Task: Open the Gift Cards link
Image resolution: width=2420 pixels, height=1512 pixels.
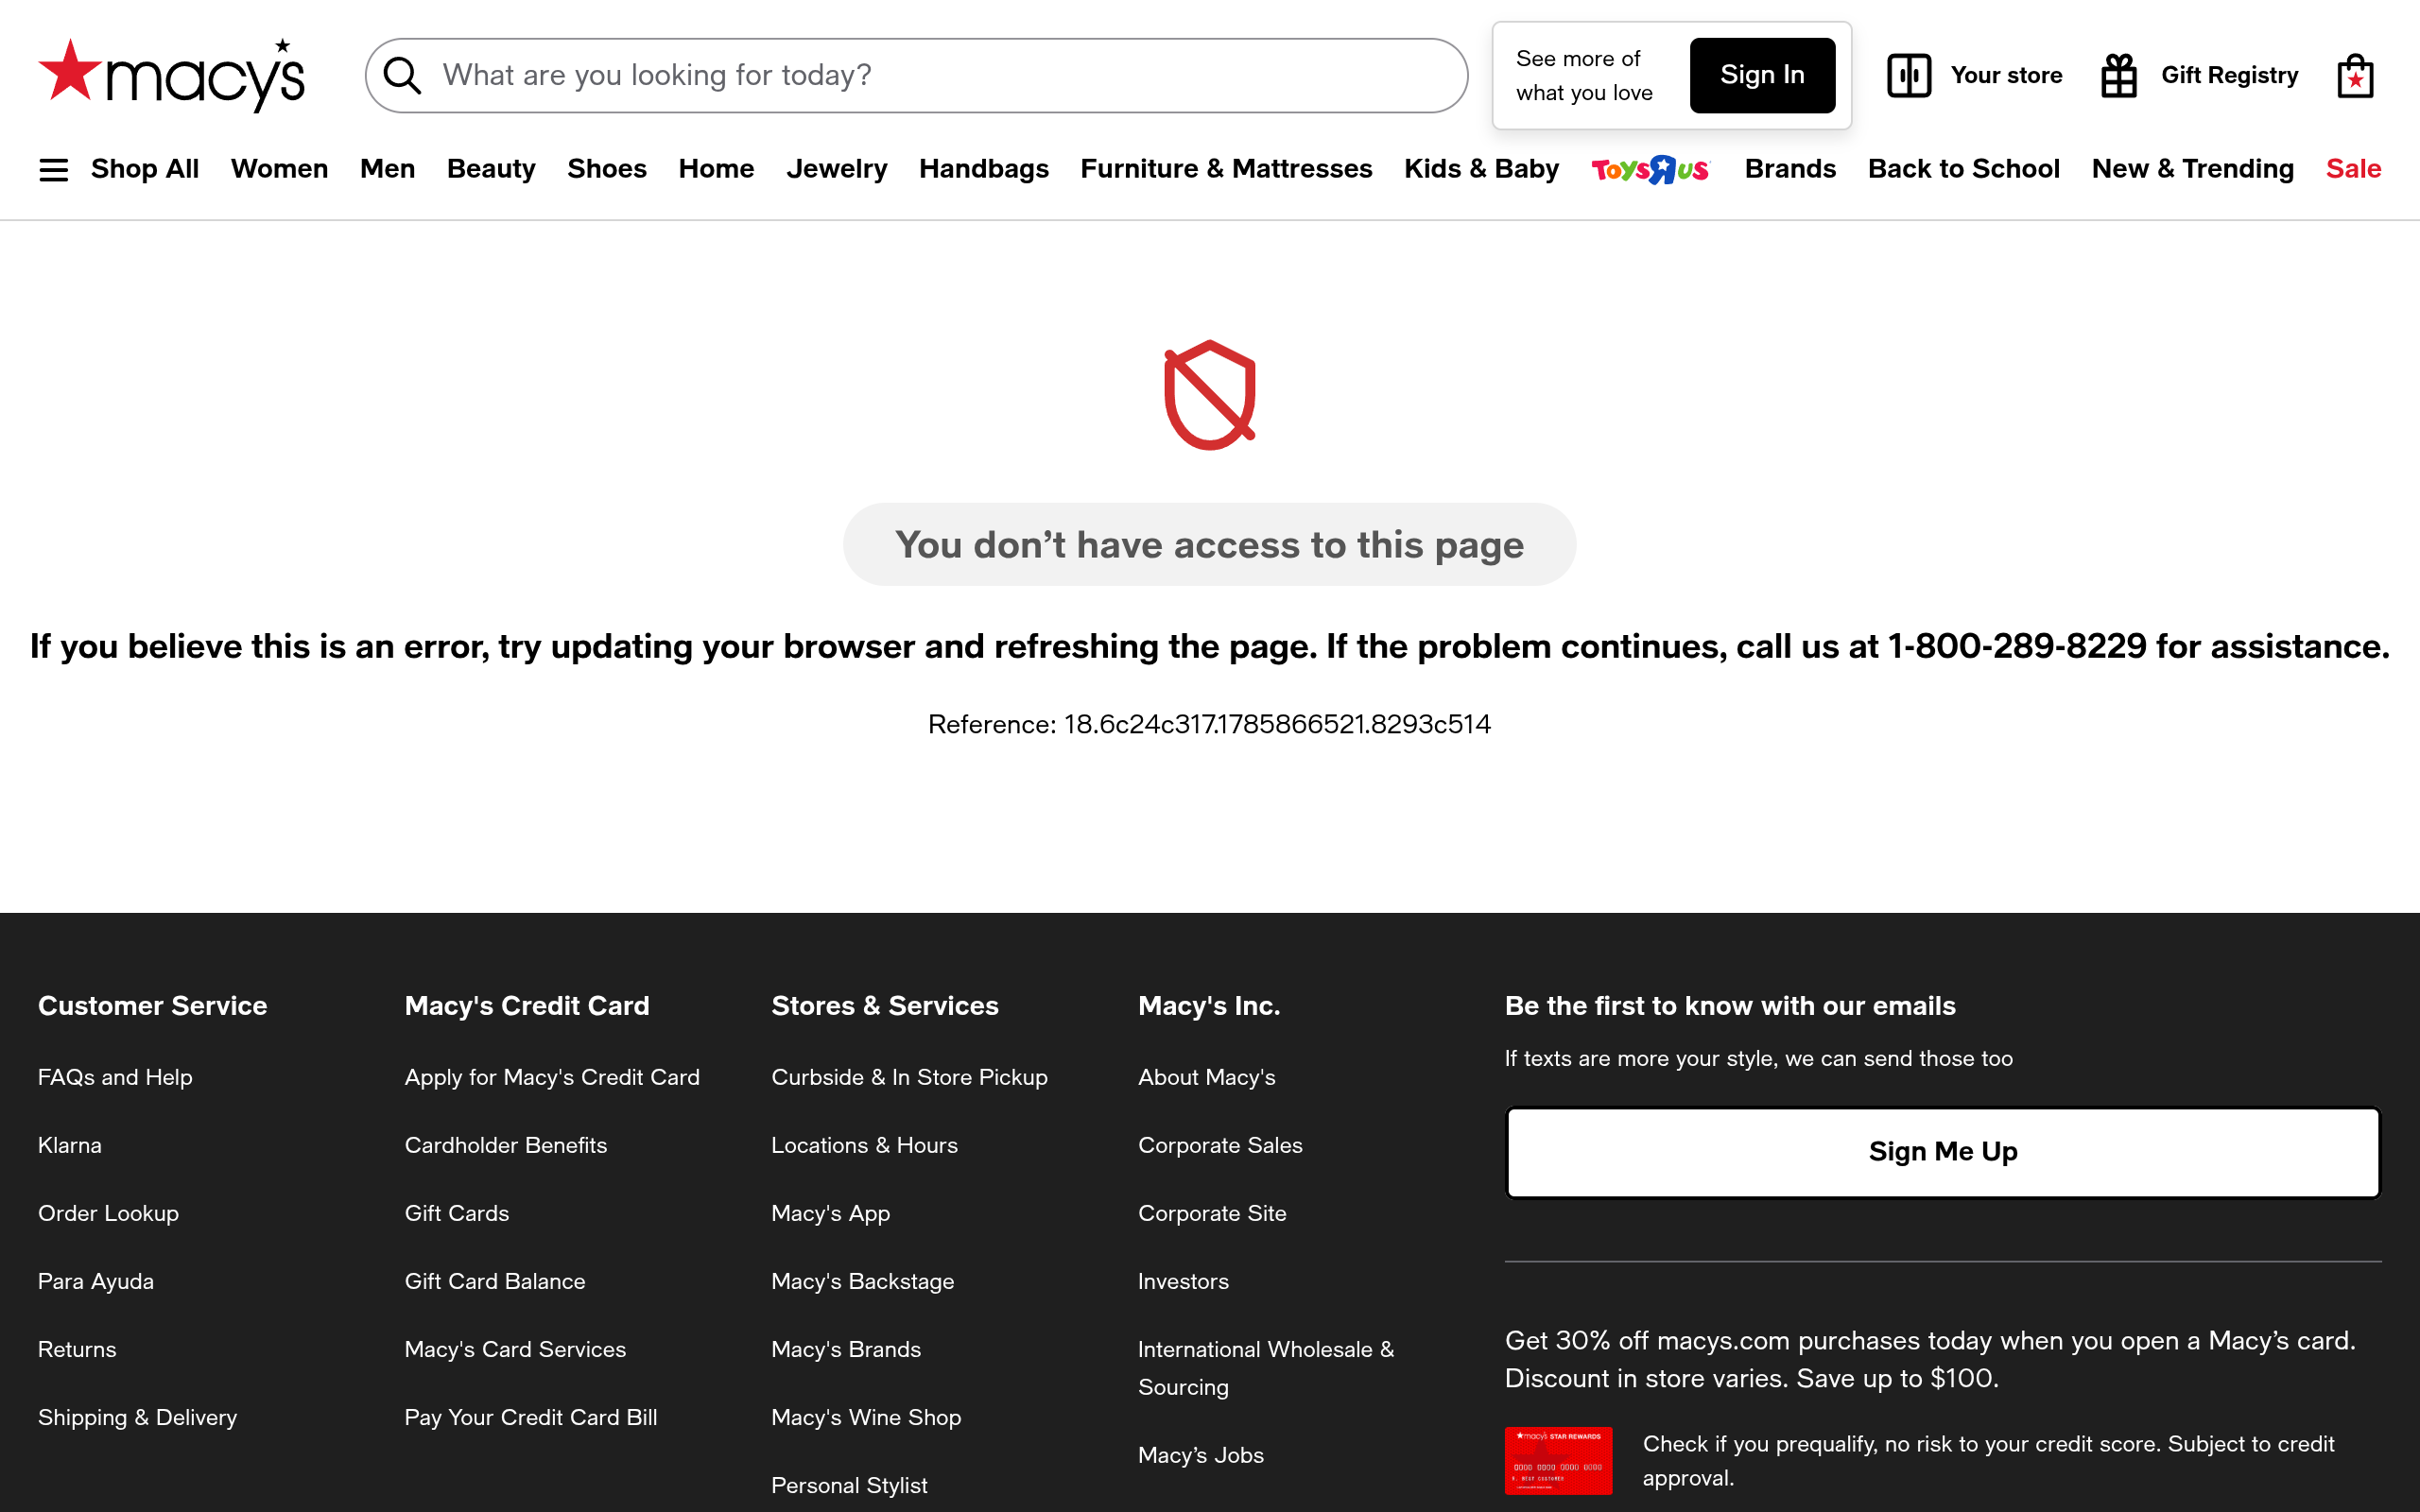Action: coord(457,1213)
